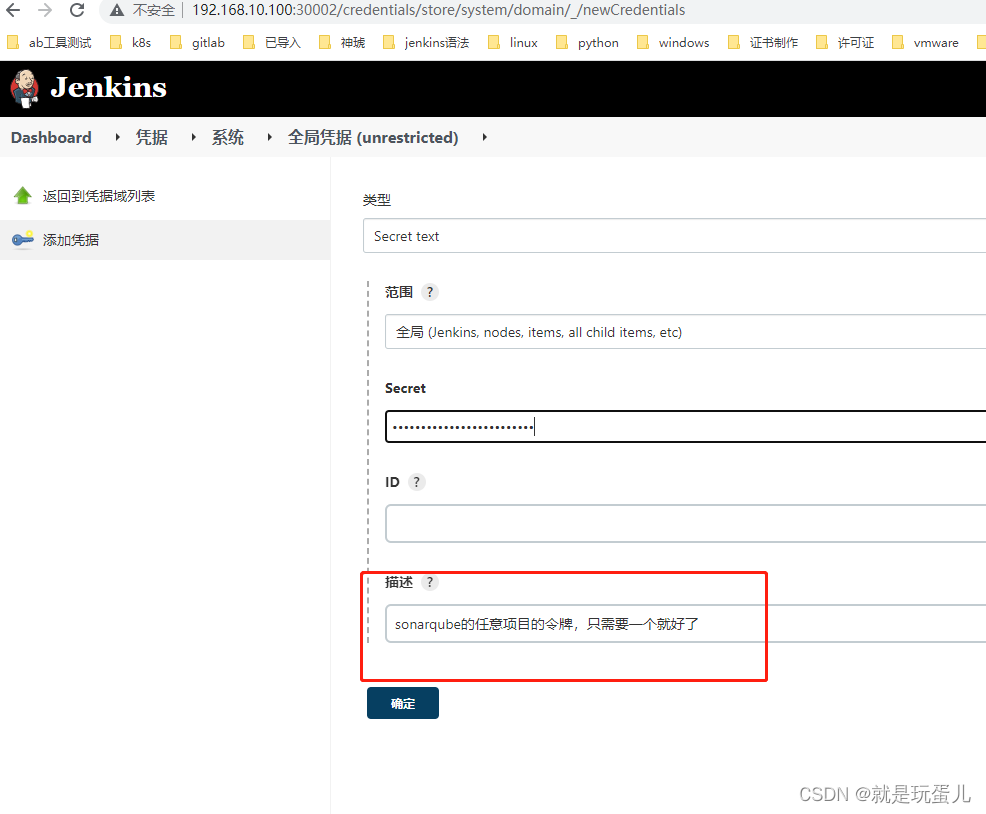
Task: Click the 确定 confirm button
Action: (403, 703)
